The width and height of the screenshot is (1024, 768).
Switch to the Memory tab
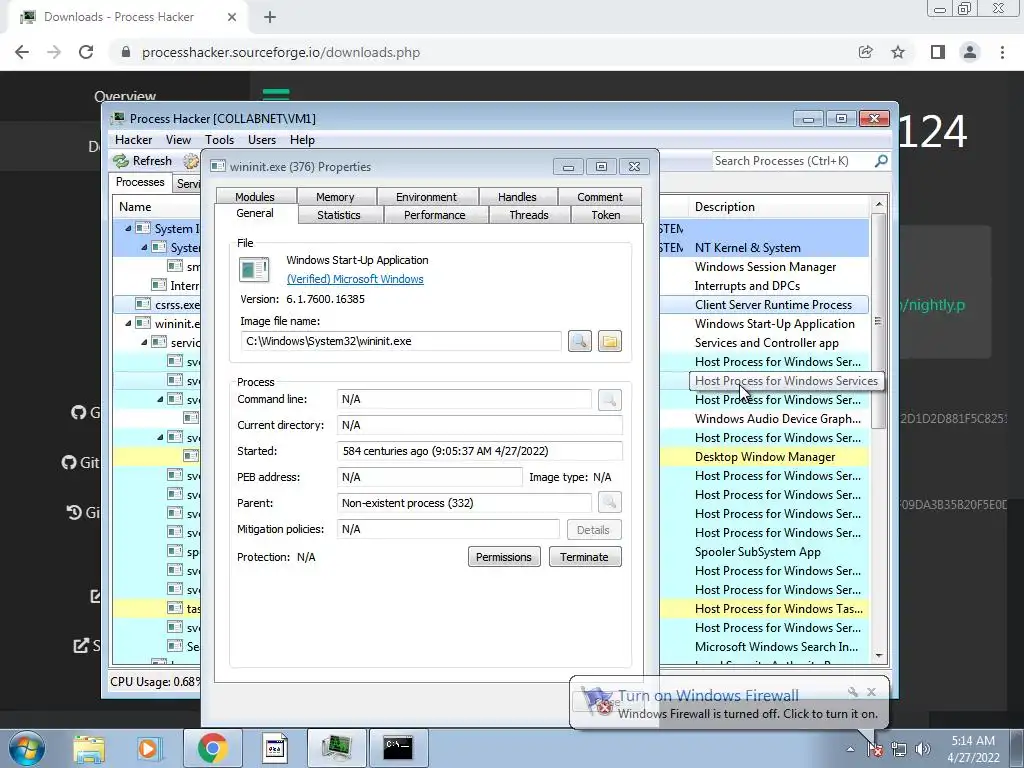point(335,197)
